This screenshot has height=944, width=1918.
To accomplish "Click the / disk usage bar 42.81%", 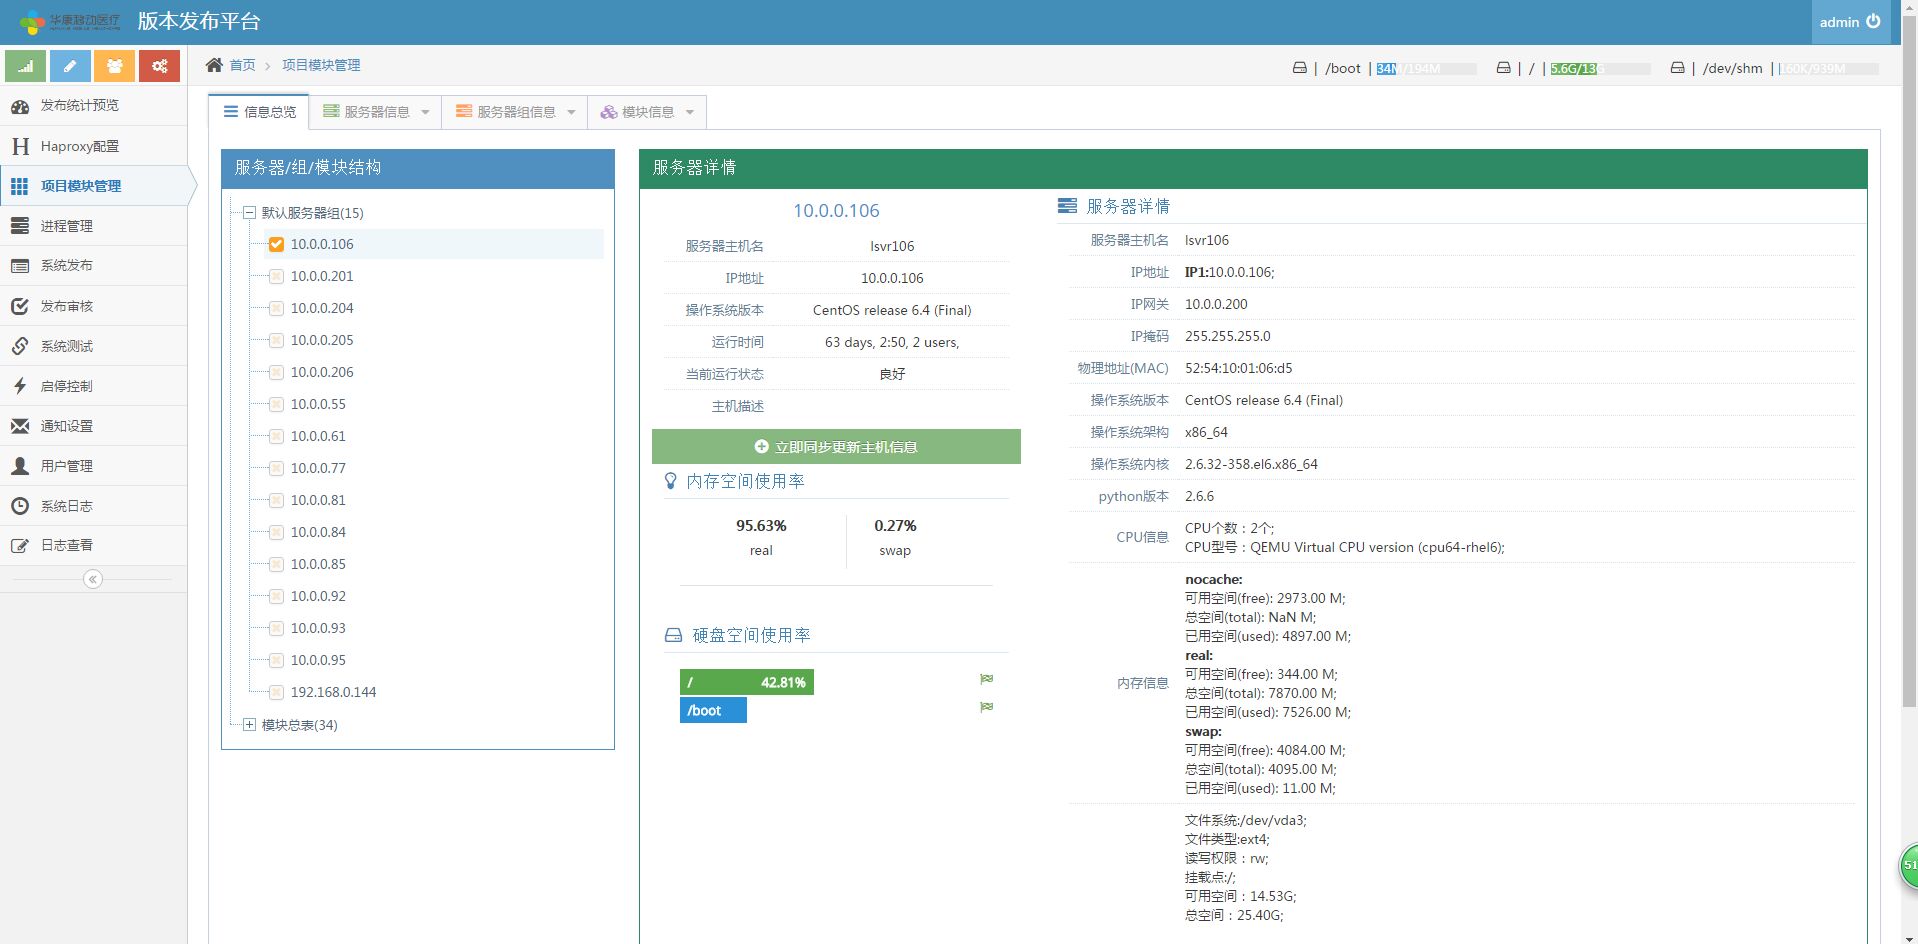I will pyautogui.click(x=746, y=682).
